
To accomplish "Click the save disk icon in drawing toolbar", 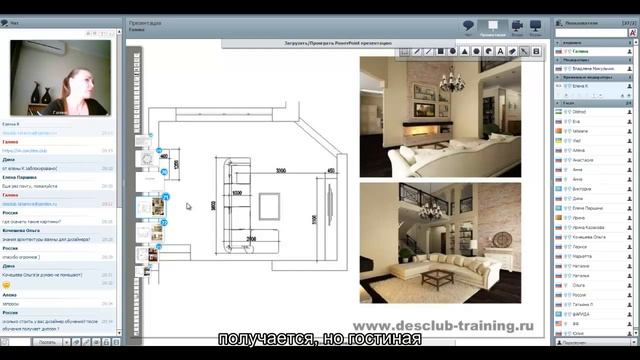I will coord(536,51).
